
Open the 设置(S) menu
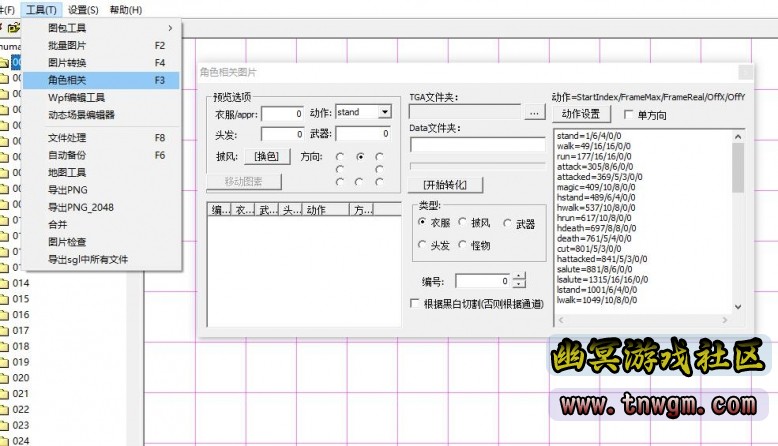[x=83, y=9]
